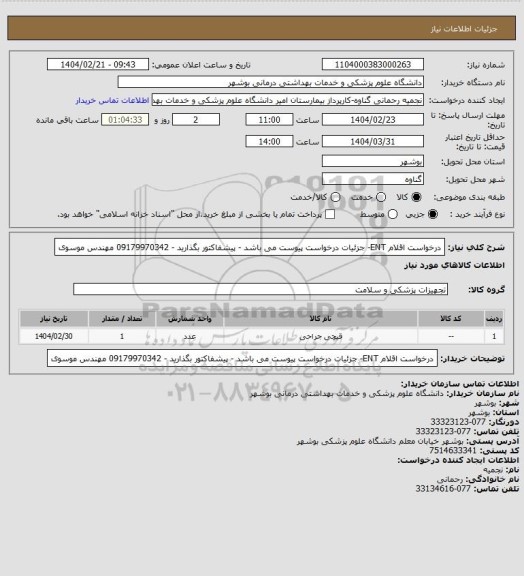Image resolution: width=524 pixels, height=576 pixels.
Task: Click the قیچی جراحی item name cell
Action: pos(320,336)
